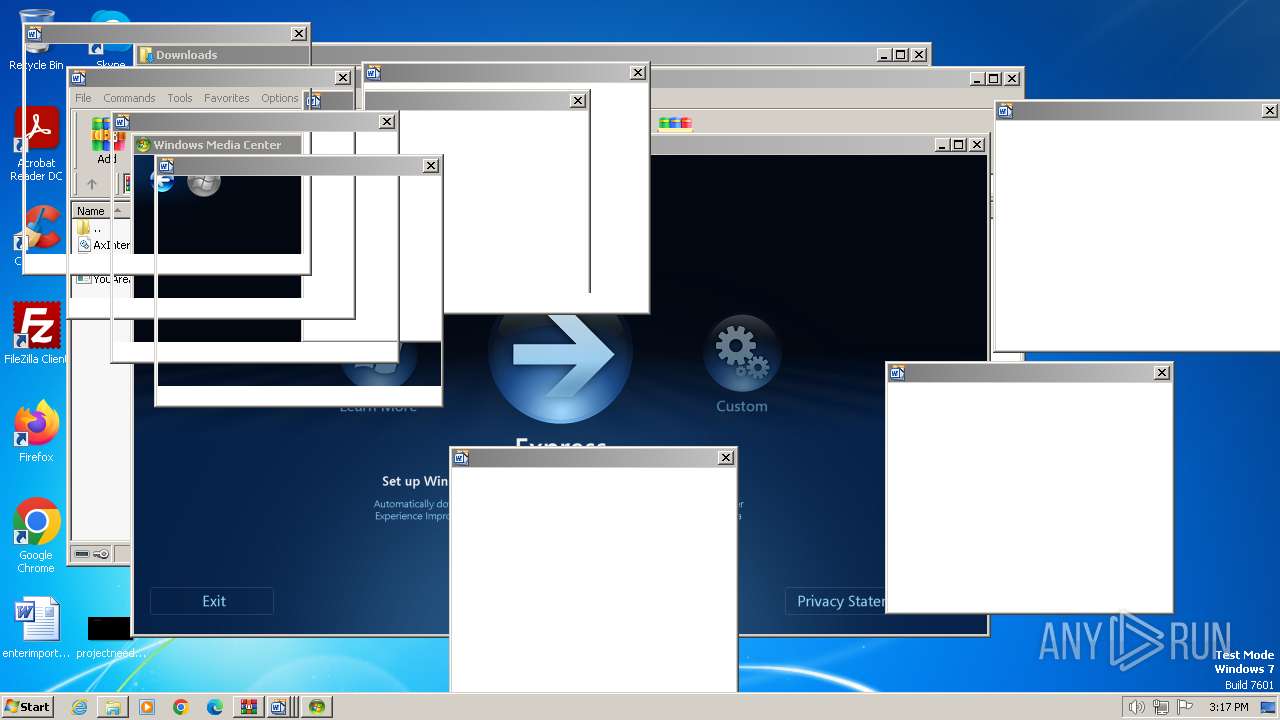Launch Acrobat Reader DC from the desktop
The image size is (1280, 720).
click(36, 144)
